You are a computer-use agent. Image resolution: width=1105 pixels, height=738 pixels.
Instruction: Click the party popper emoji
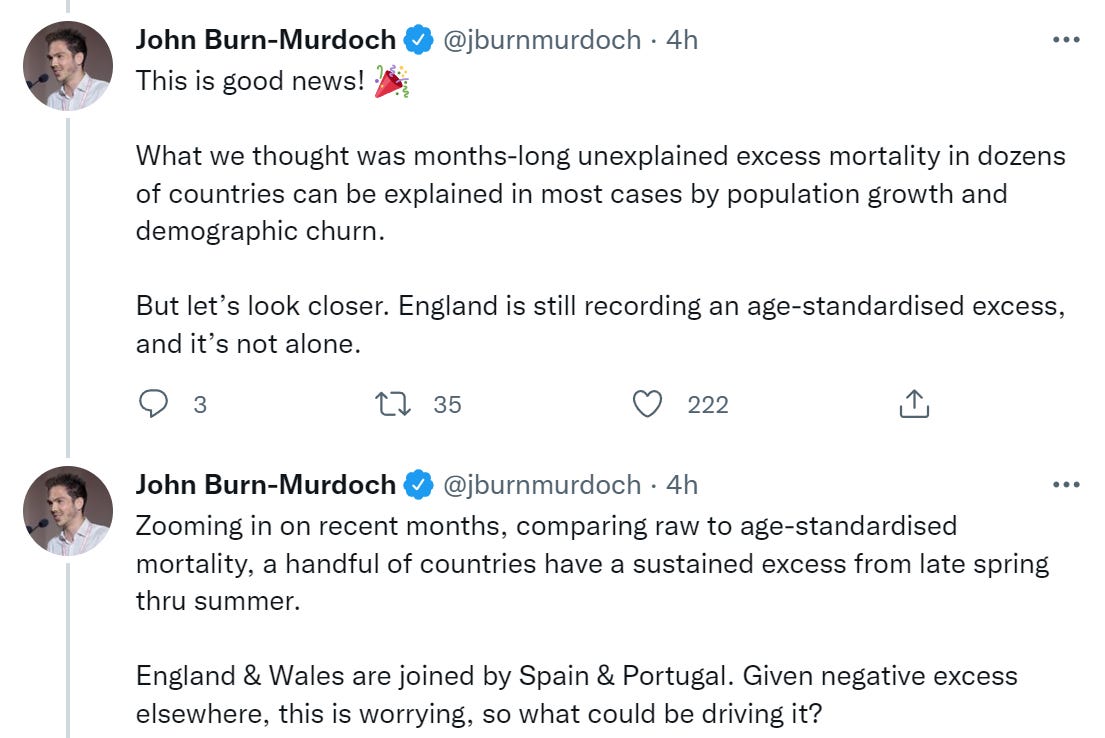tap(391, 82)
